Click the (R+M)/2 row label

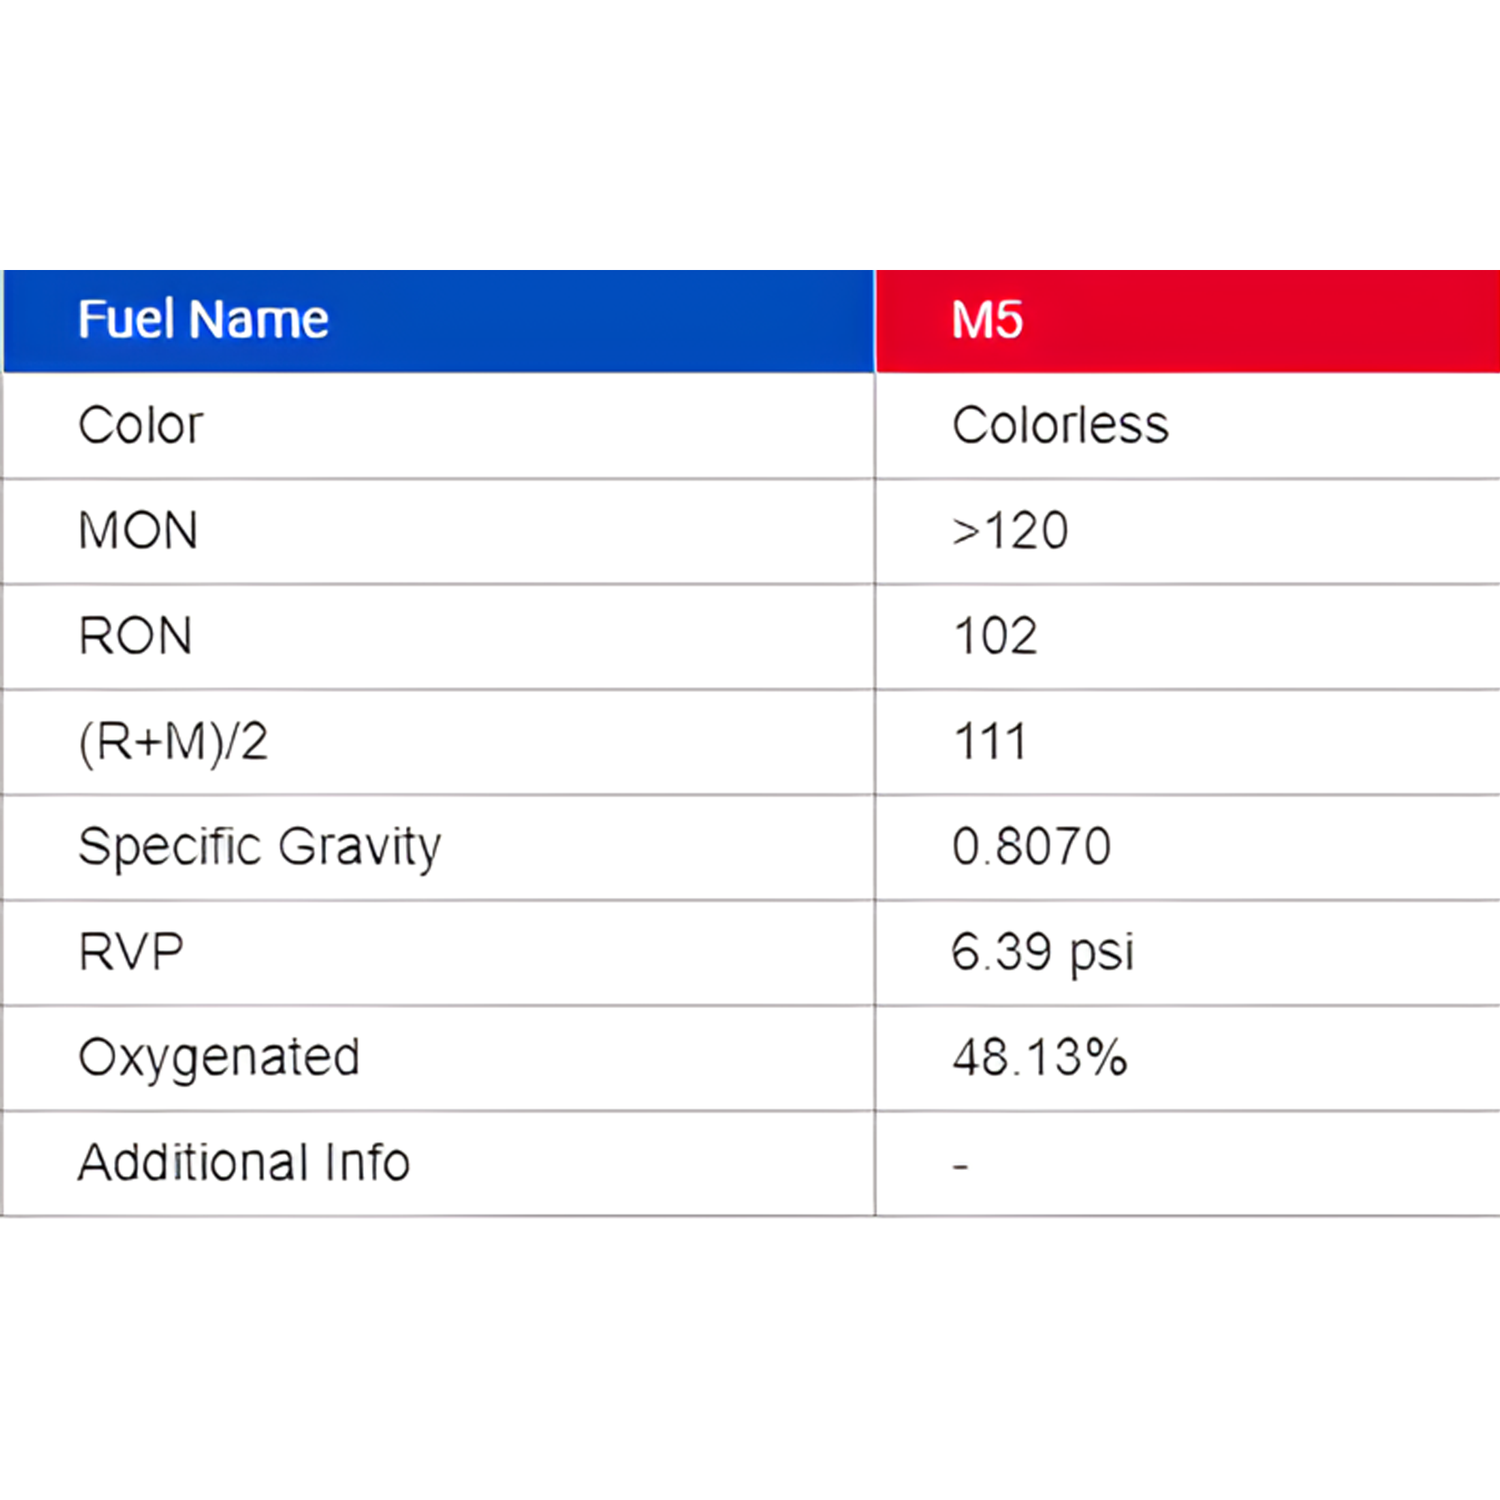[x=173, y=742]
